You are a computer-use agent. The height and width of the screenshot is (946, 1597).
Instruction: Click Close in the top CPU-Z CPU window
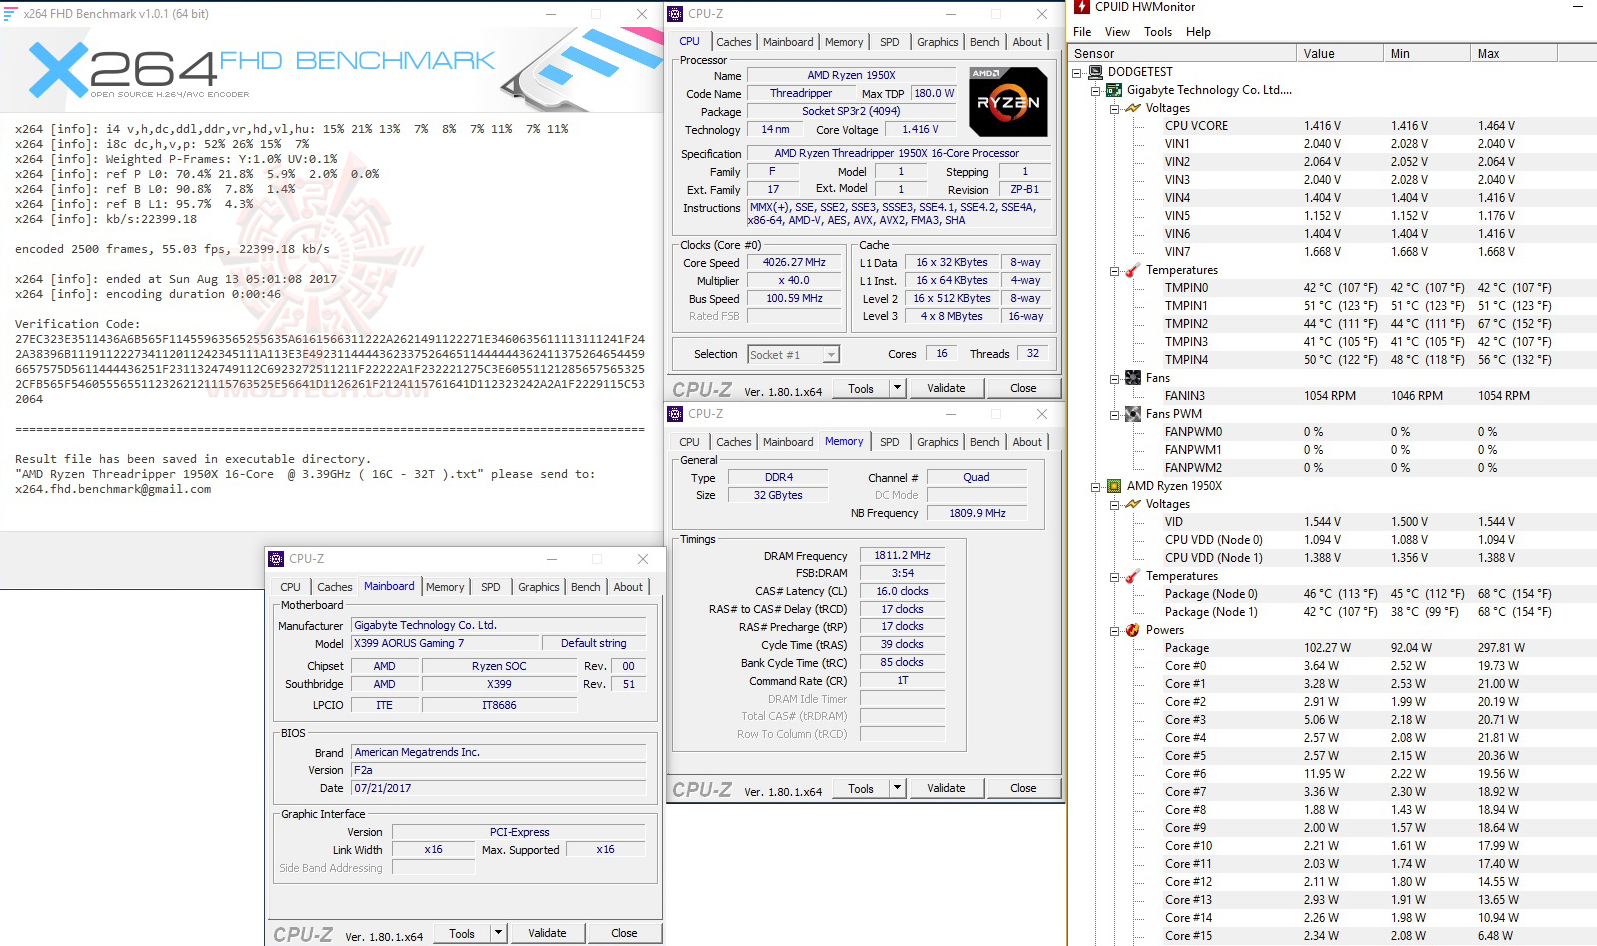[x=1023, y=388]
